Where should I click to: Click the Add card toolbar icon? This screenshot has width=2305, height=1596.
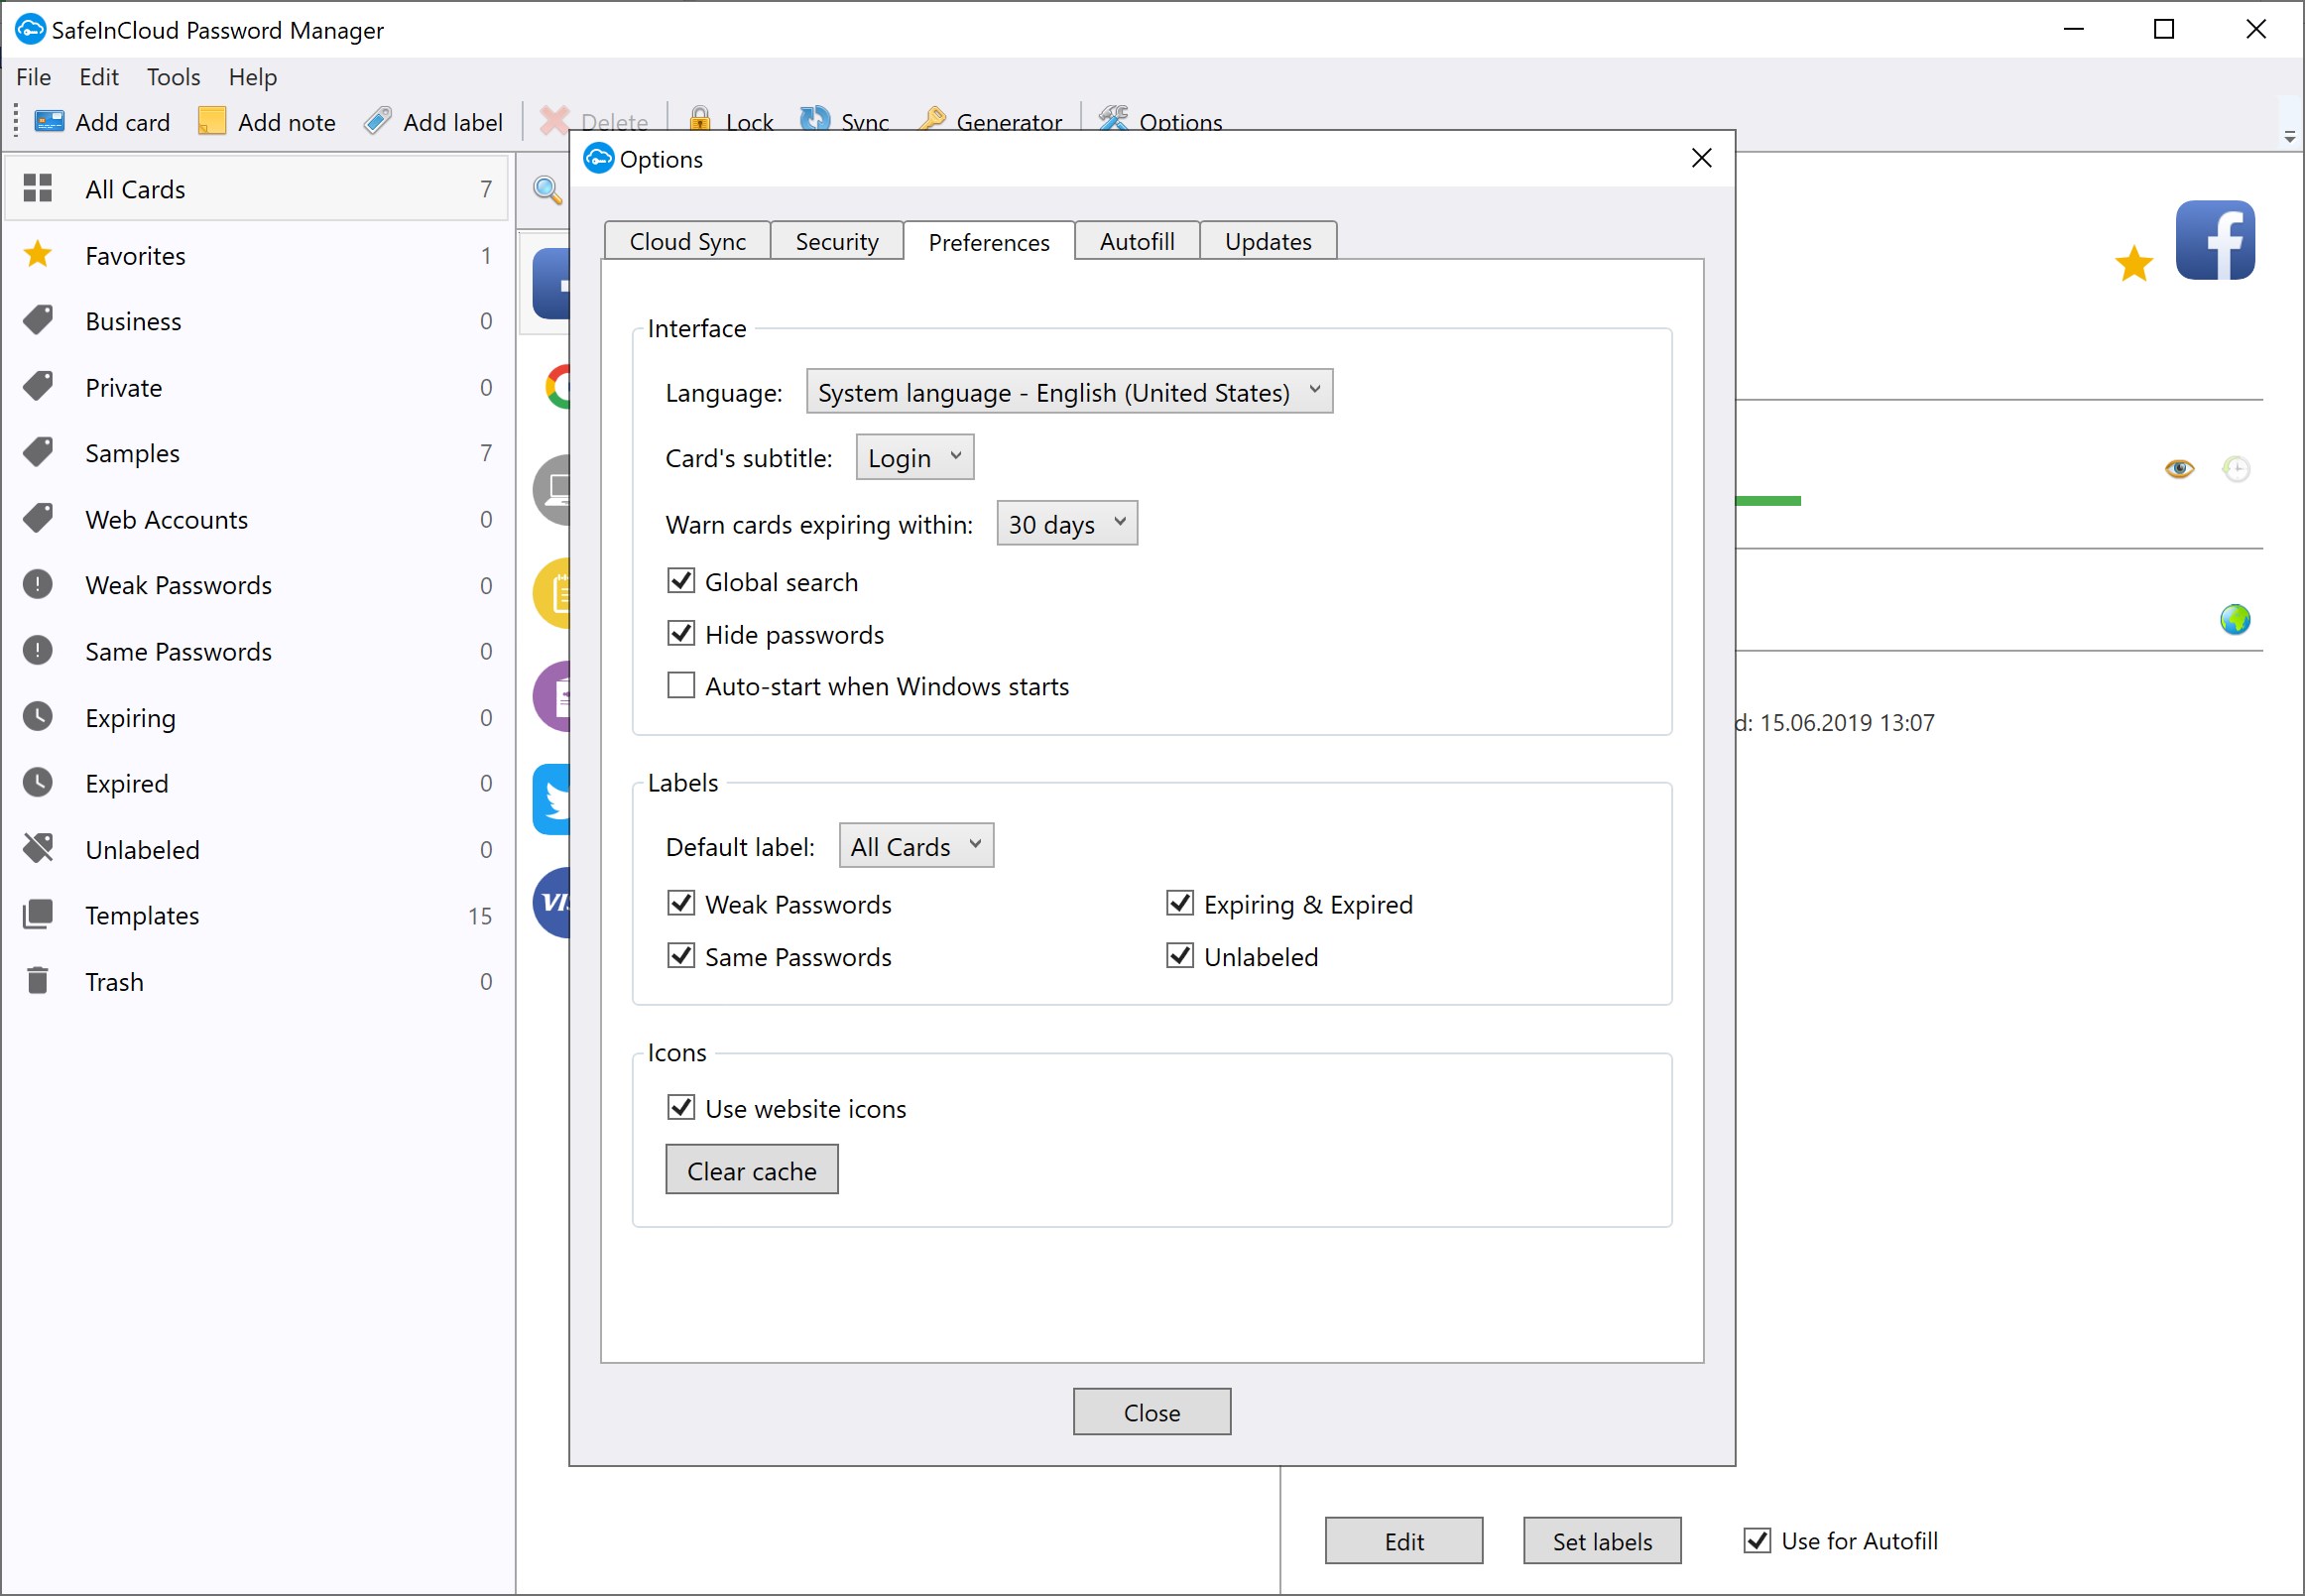(x=48, y=122)
